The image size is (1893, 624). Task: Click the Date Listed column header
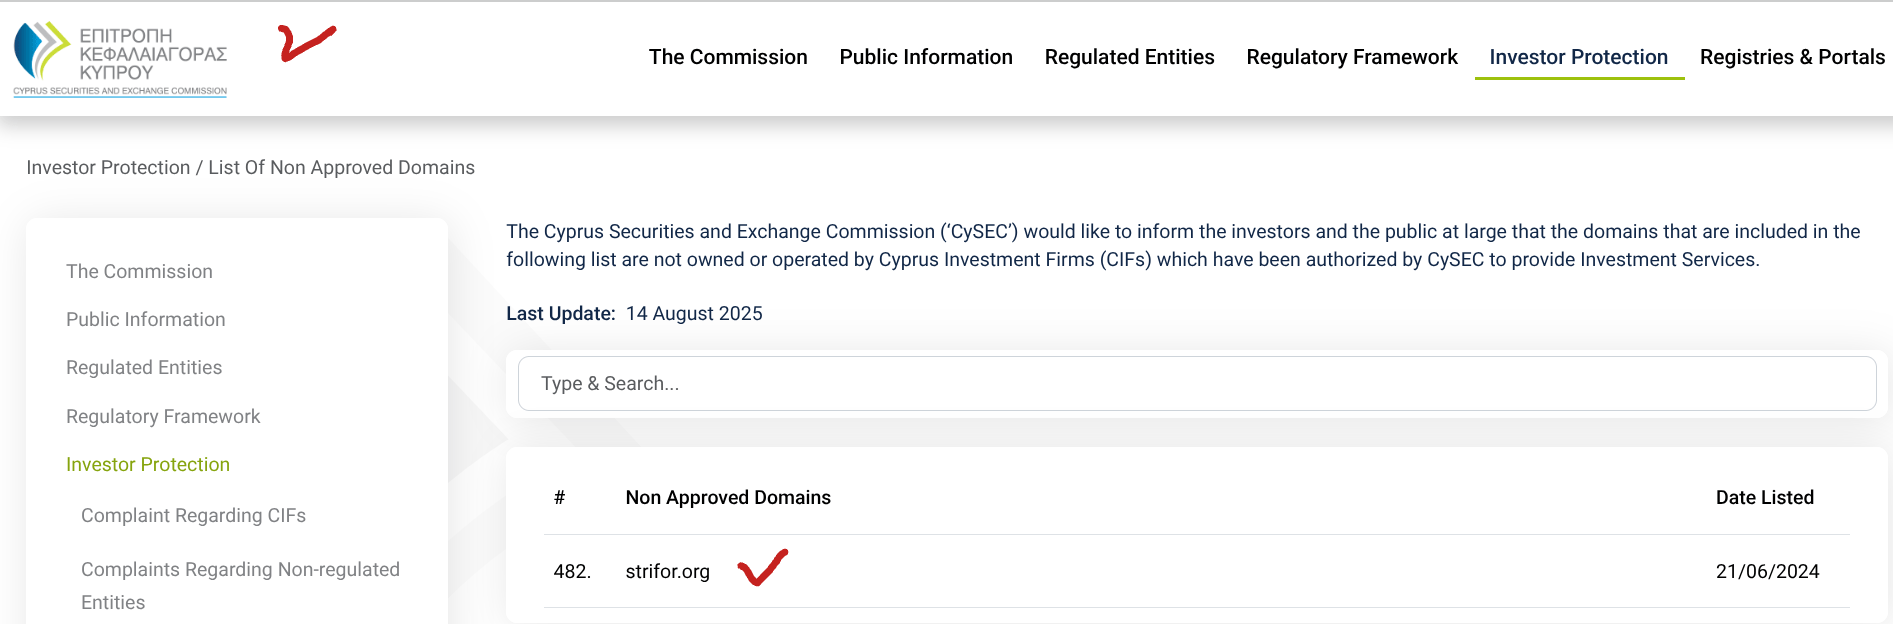click(1764, 498)
